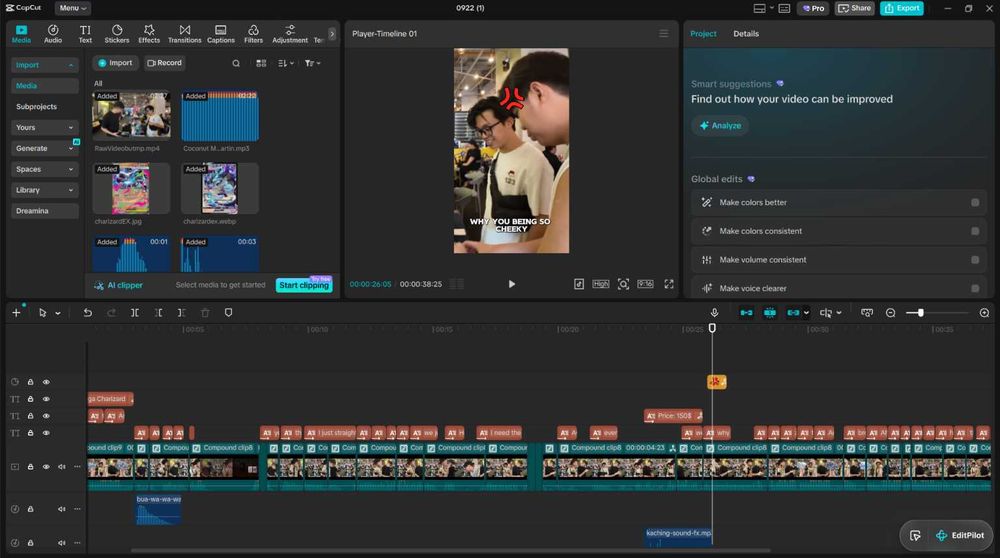Split clip at playhead
Screen dimensions: 1000x558
click(x=135, y=312)
